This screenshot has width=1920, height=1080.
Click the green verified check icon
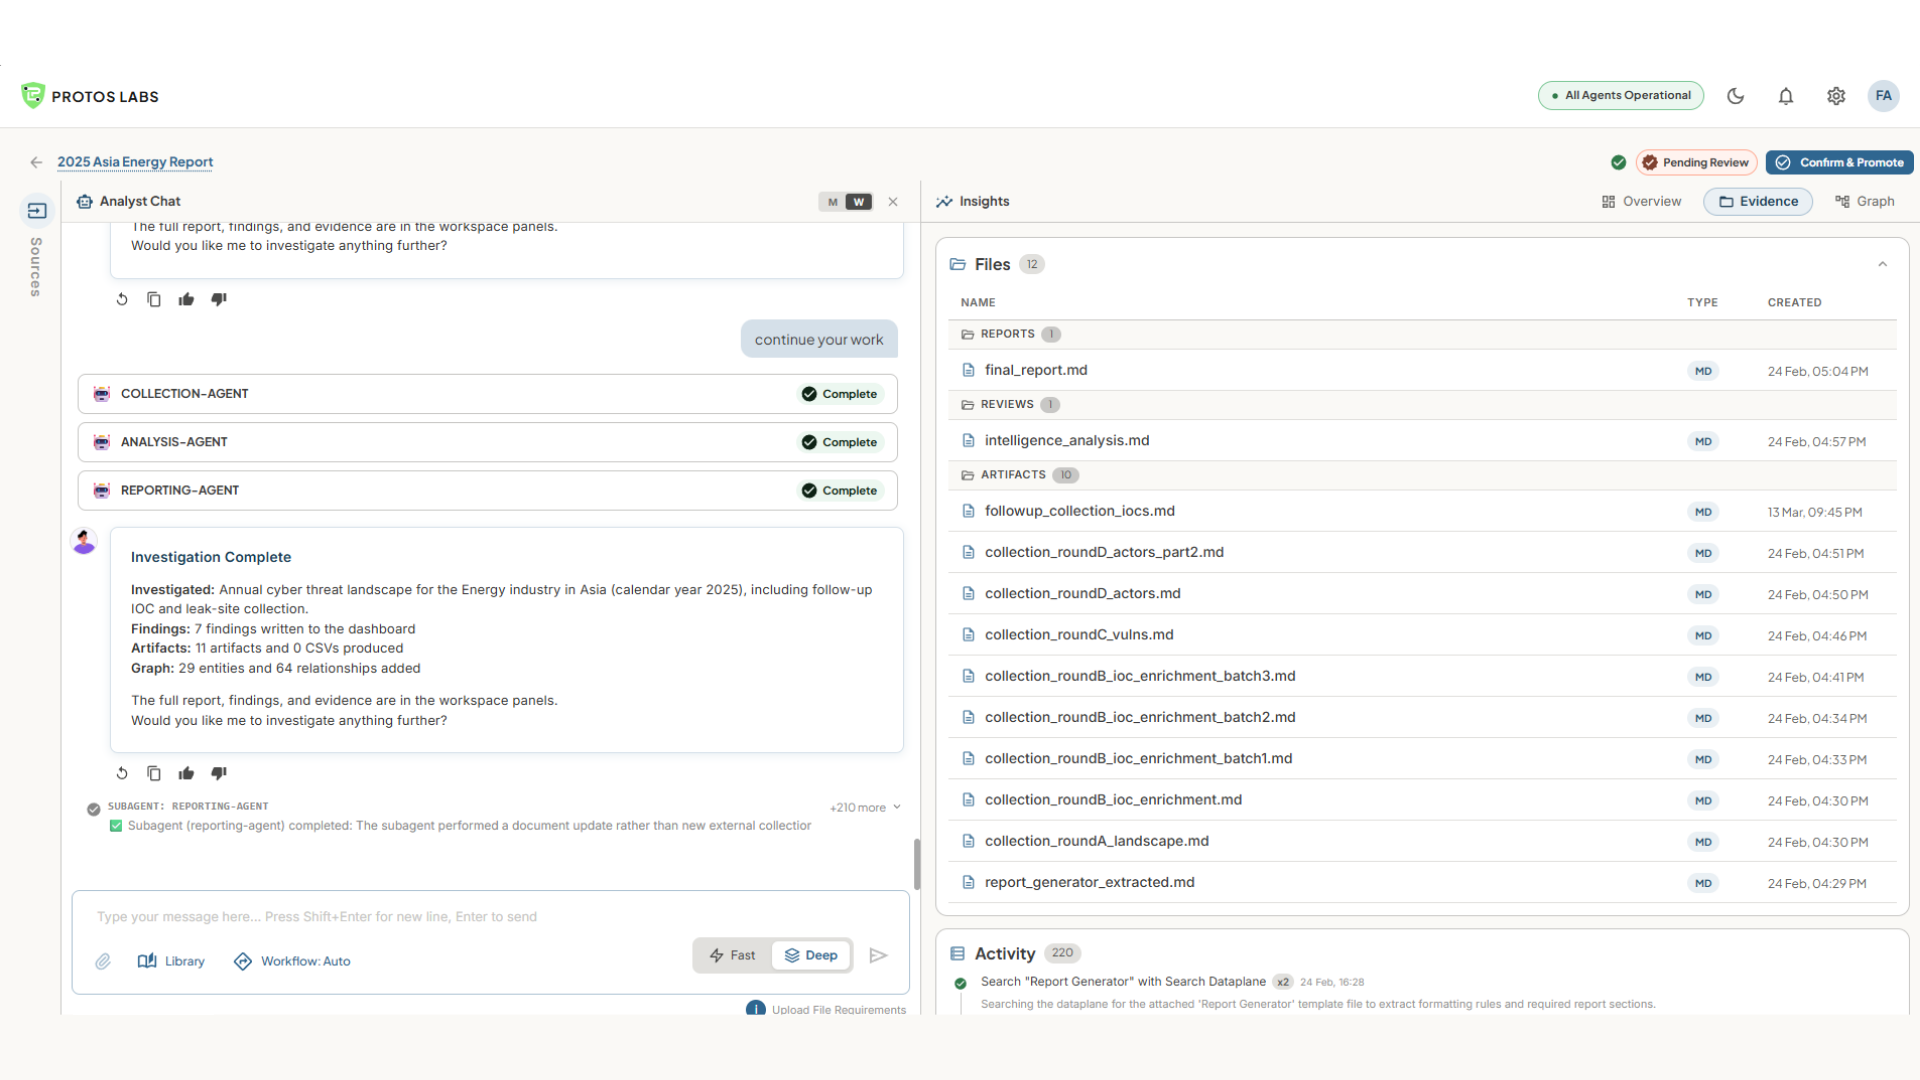[1618, 162]
